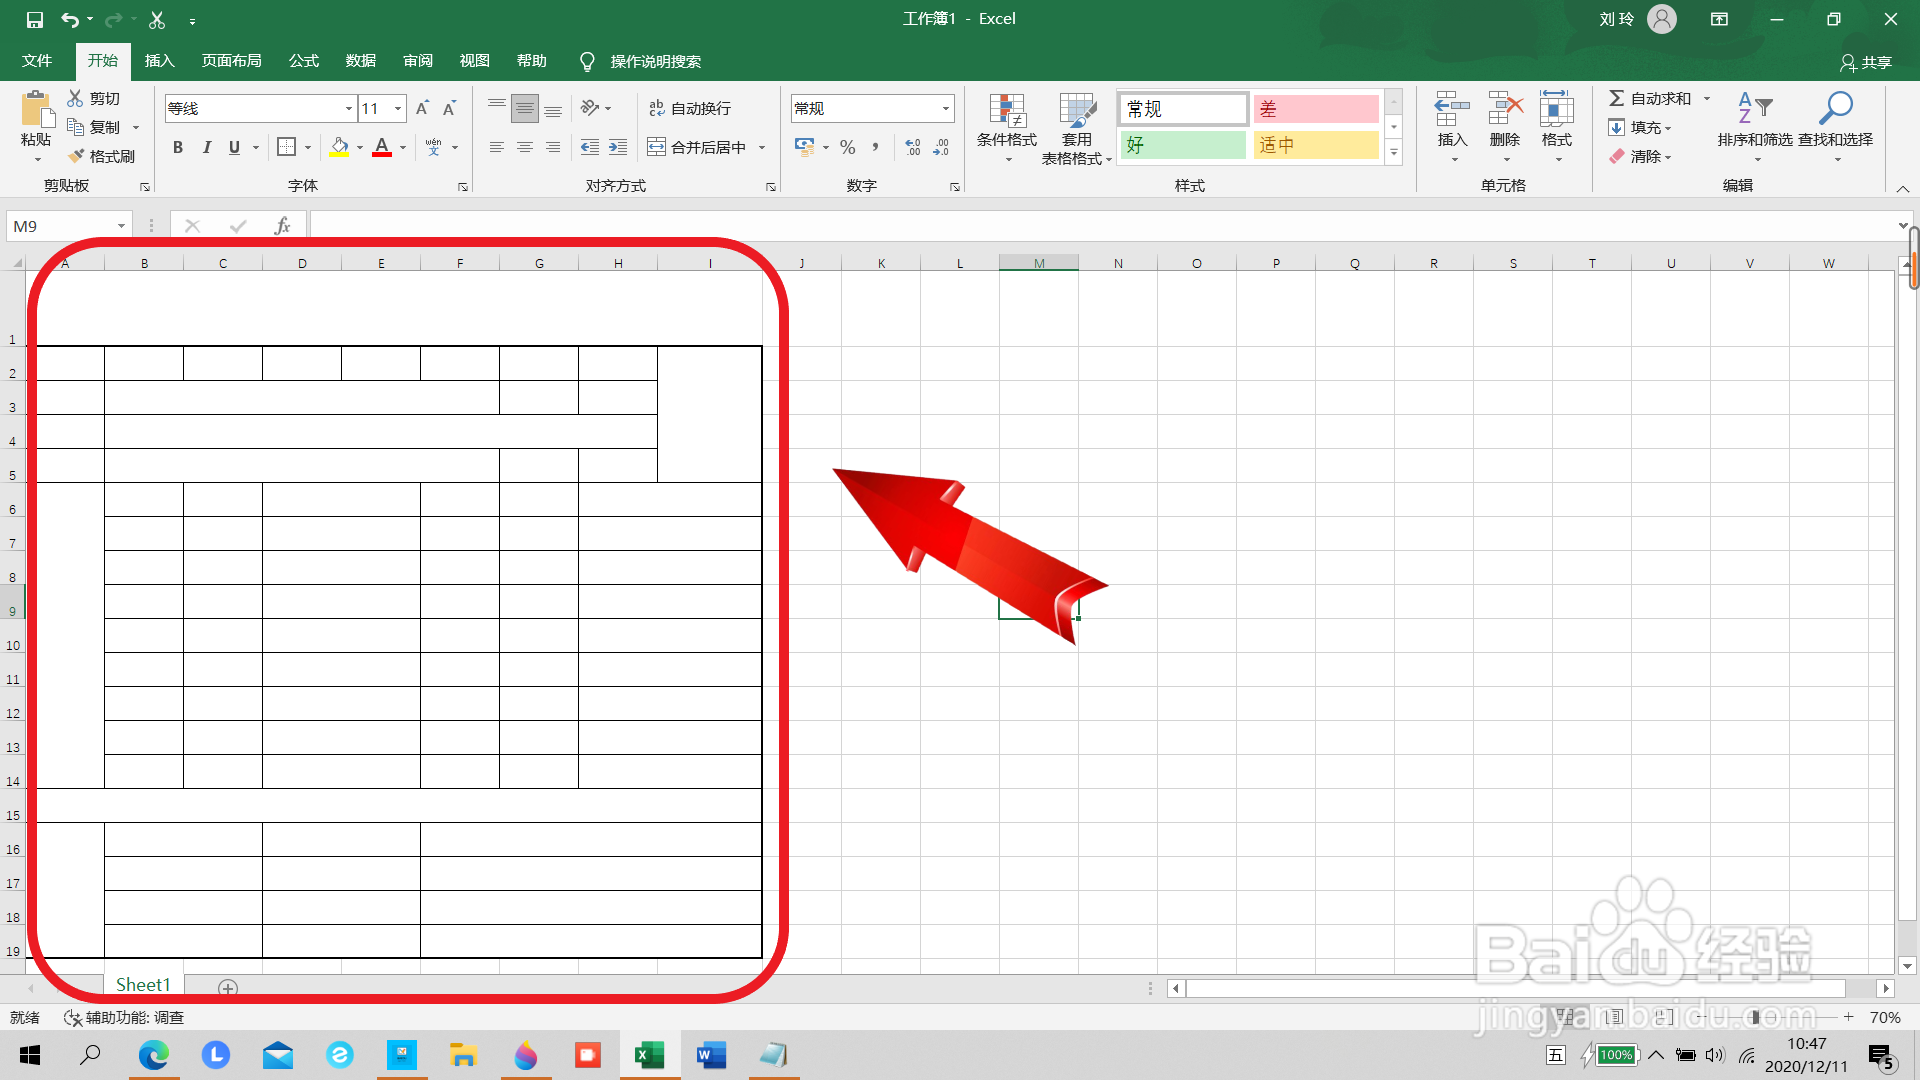Click the Sort and Filter icon
This screenshot has width=1920, height=1080.
(x=1754, y=108)
